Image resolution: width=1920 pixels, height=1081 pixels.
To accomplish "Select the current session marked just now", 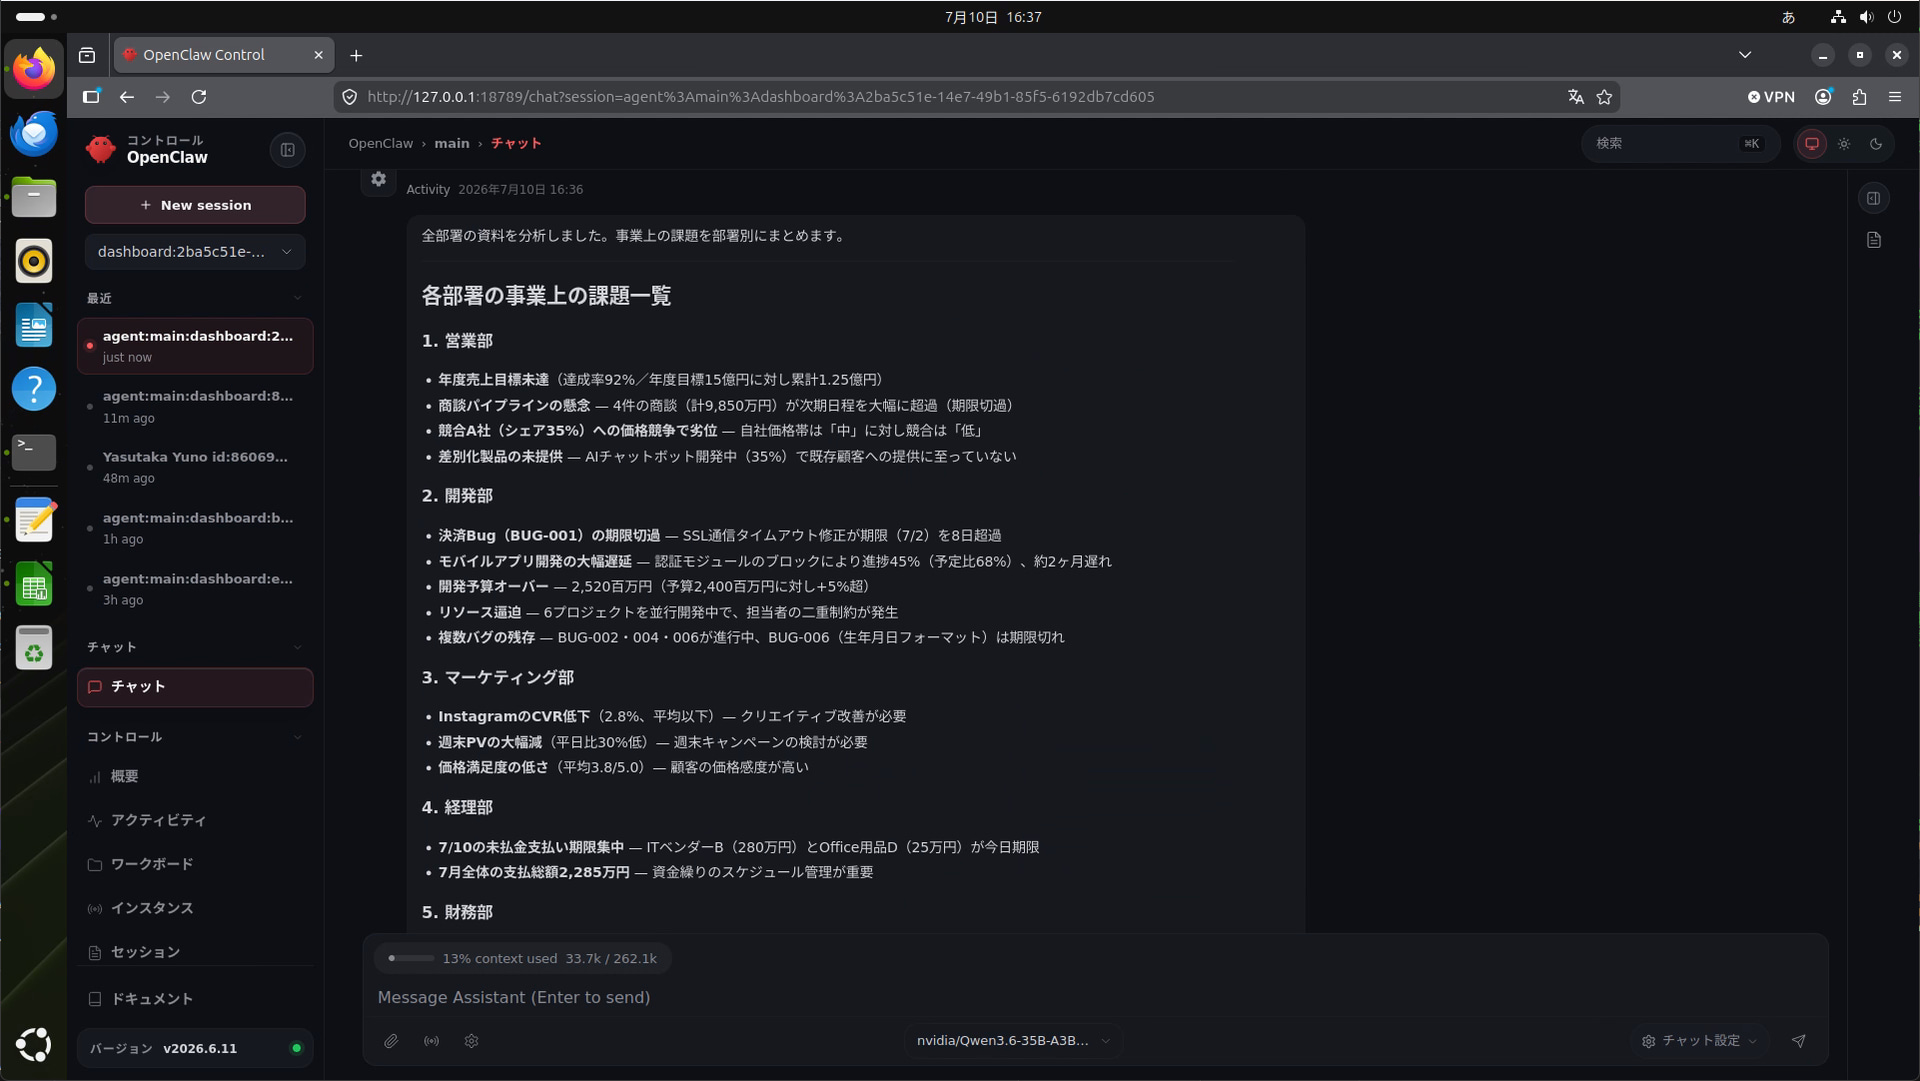I will click(195, 346).
